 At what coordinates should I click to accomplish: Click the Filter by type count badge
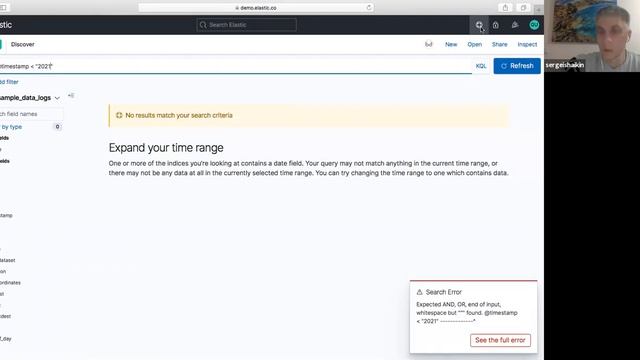point(58,127)
